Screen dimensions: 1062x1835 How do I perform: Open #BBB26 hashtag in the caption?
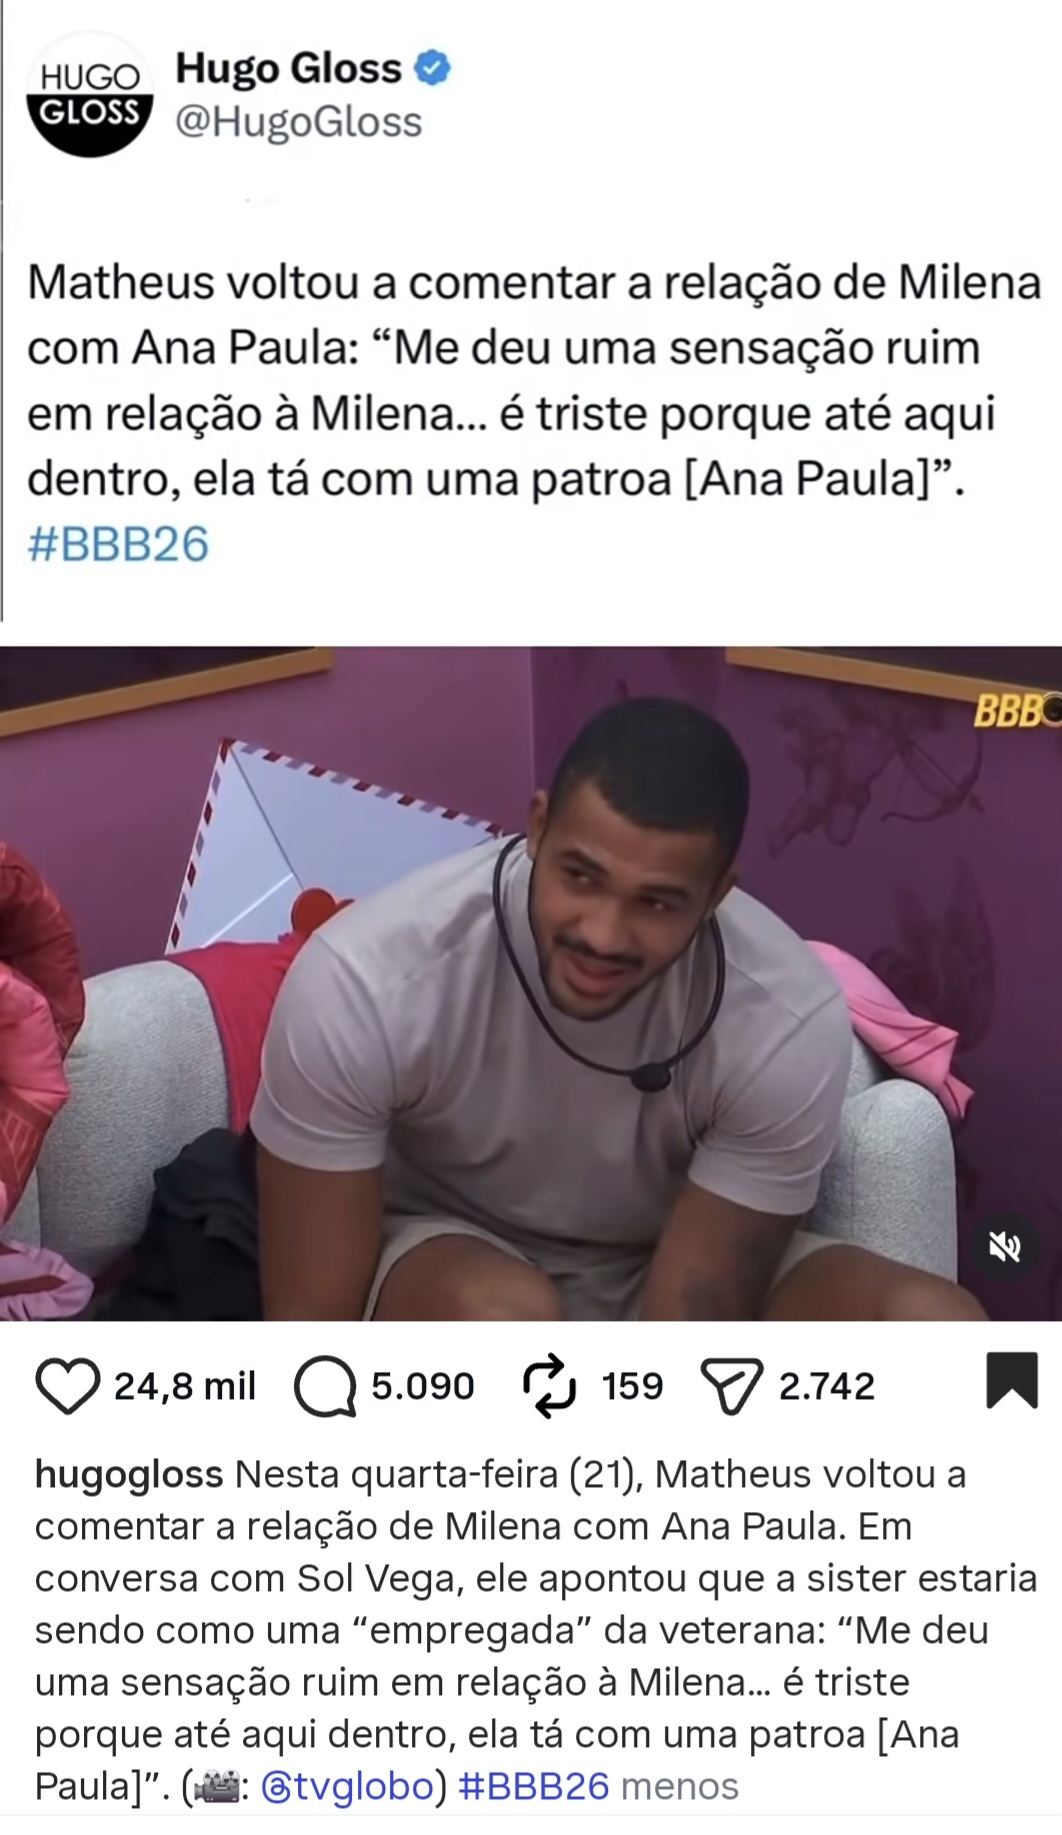pyautogui.click(x=533, y=1786)
